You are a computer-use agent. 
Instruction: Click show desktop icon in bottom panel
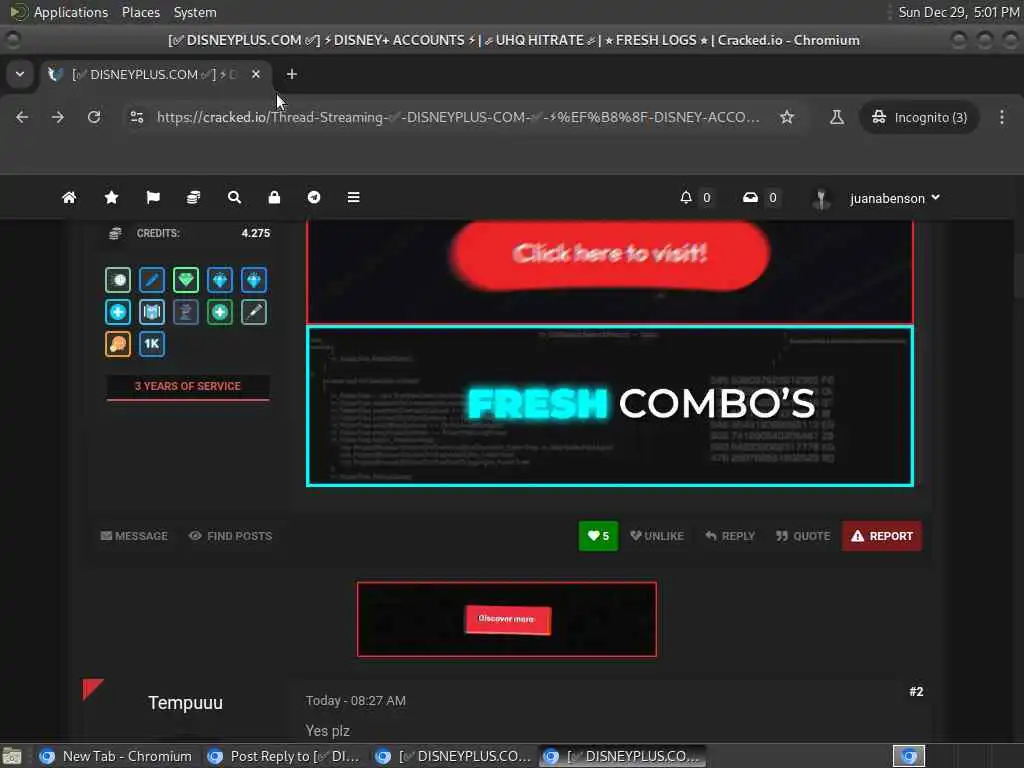pyautogui.click(x=12, y=756)
